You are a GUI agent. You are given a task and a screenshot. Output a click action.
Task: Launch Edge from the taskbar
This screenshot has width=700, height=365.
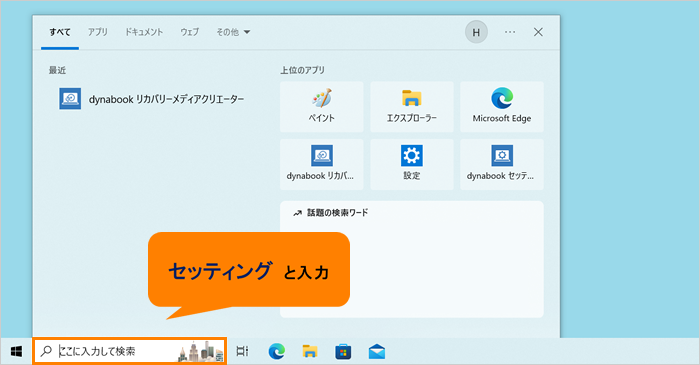click(277, 352)
